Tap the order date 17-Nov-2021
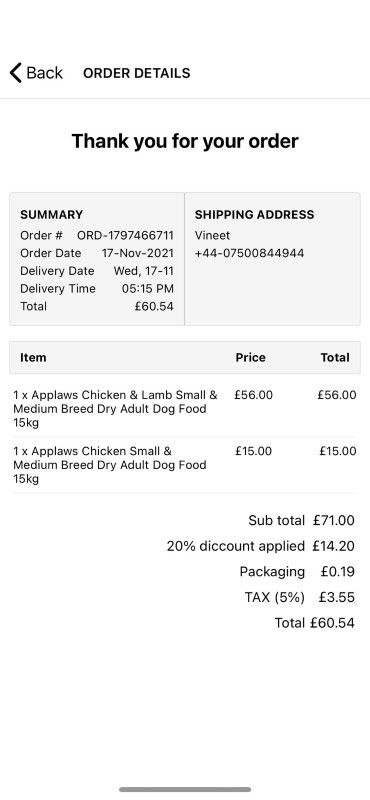Viewport: 370px width, 800px height. click(138, 253)
